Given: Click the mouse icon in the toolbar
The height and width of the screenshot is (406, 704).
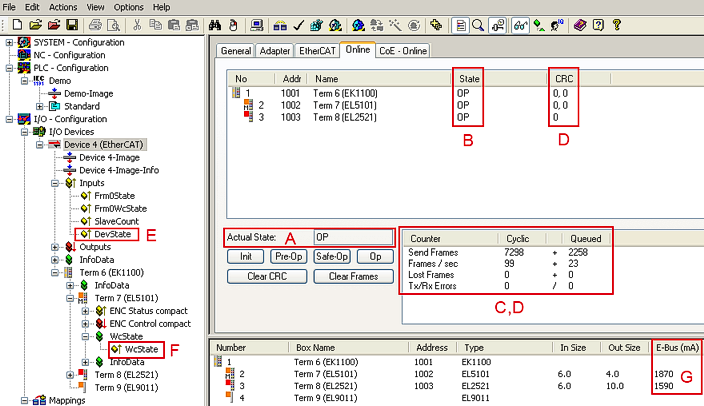Looking at the screenshot, I should tap(233, 25).
